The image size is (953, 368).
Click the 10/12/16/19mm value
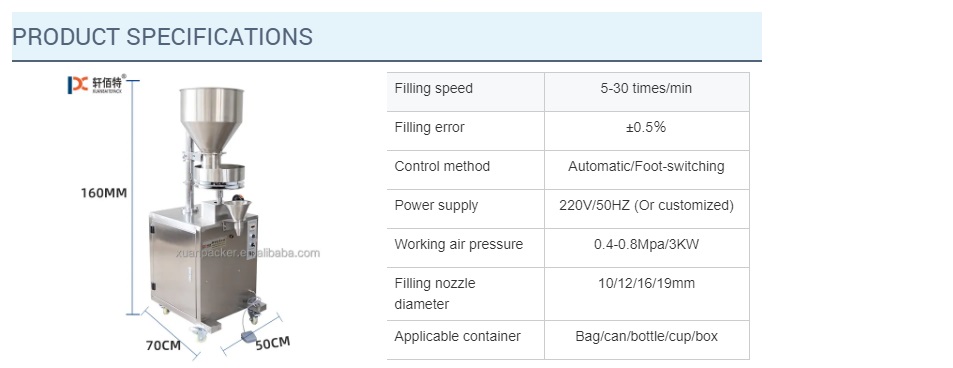(646, 283)
